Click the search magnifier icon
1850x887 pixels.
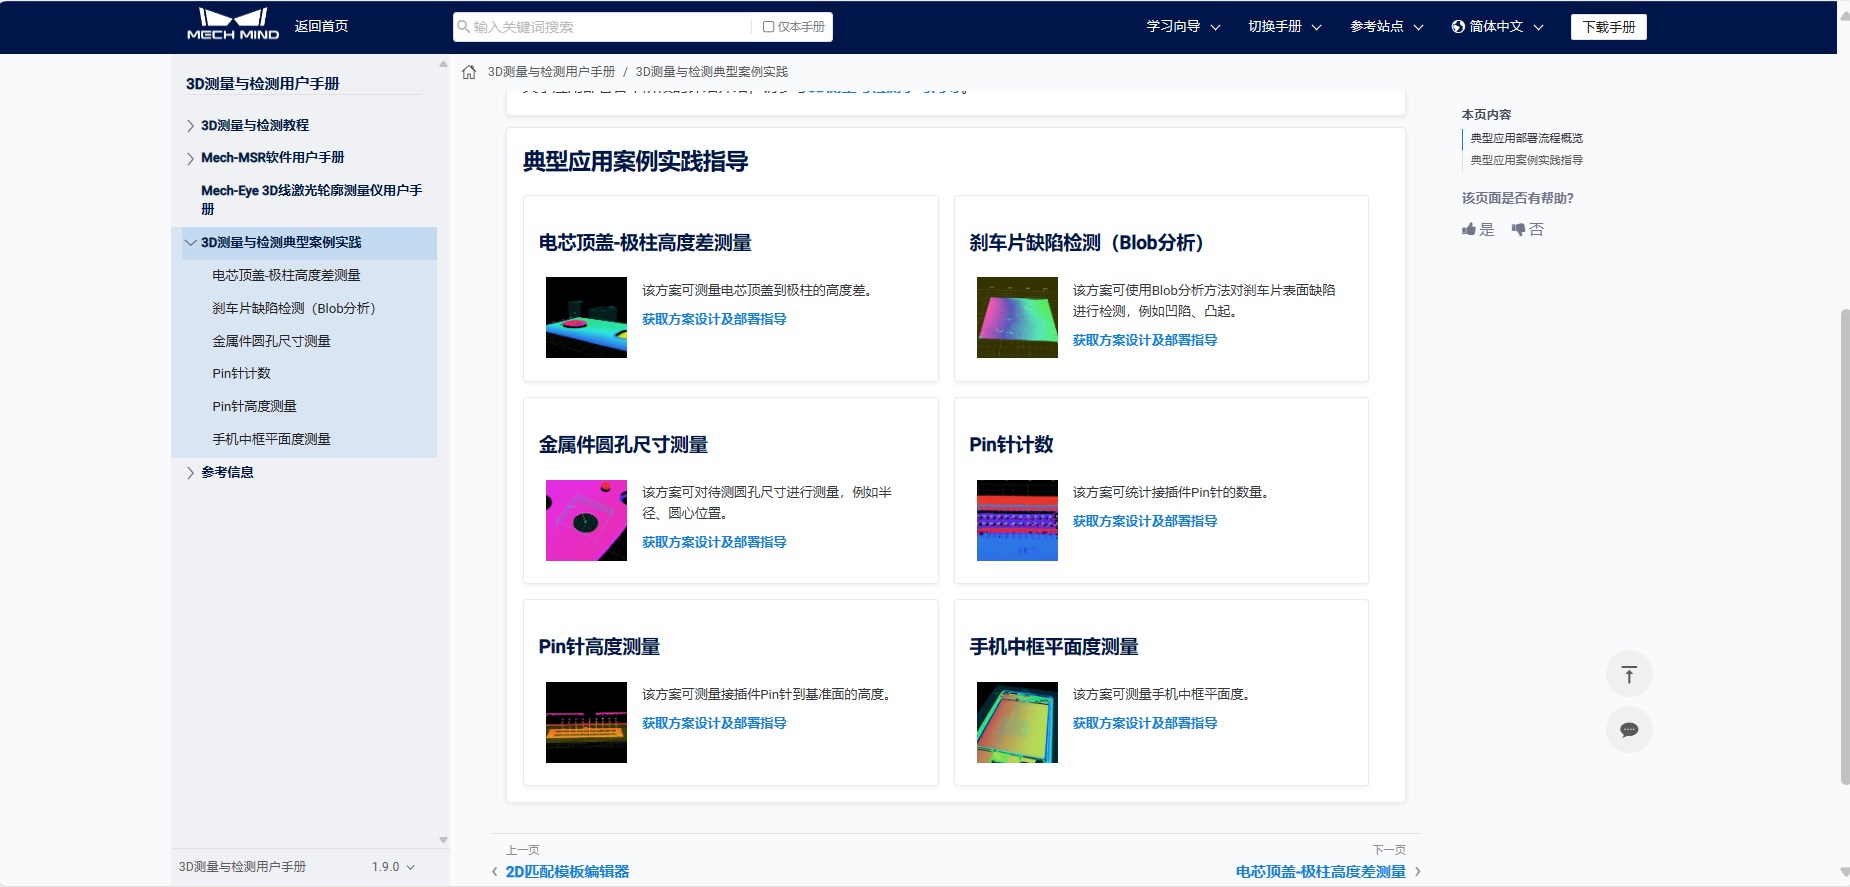pyautogui.click(x=464, y=27)
